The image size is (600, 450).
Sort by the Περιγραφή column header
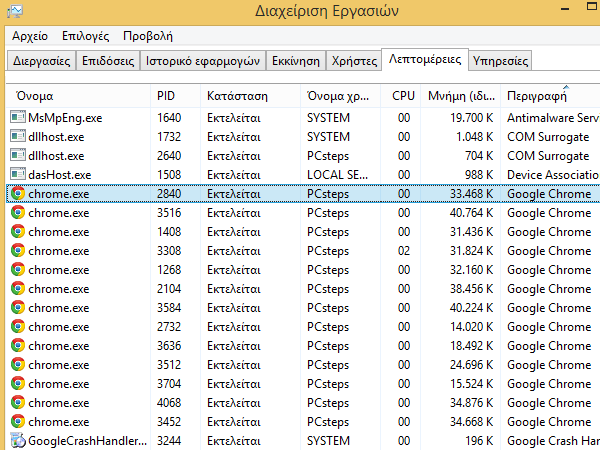[x=550, y=96]
